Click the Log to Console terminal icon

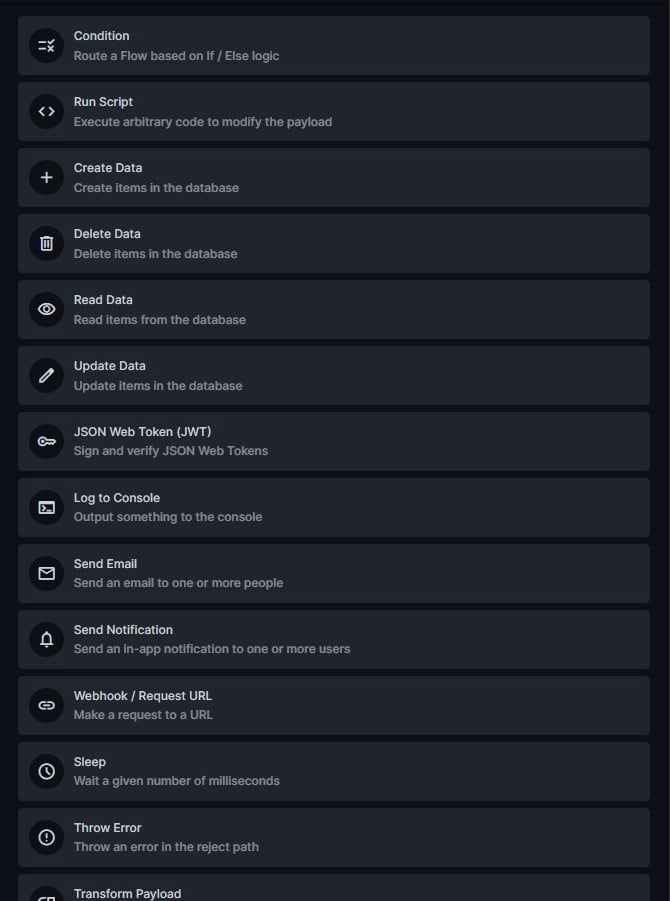coord(46,508)
